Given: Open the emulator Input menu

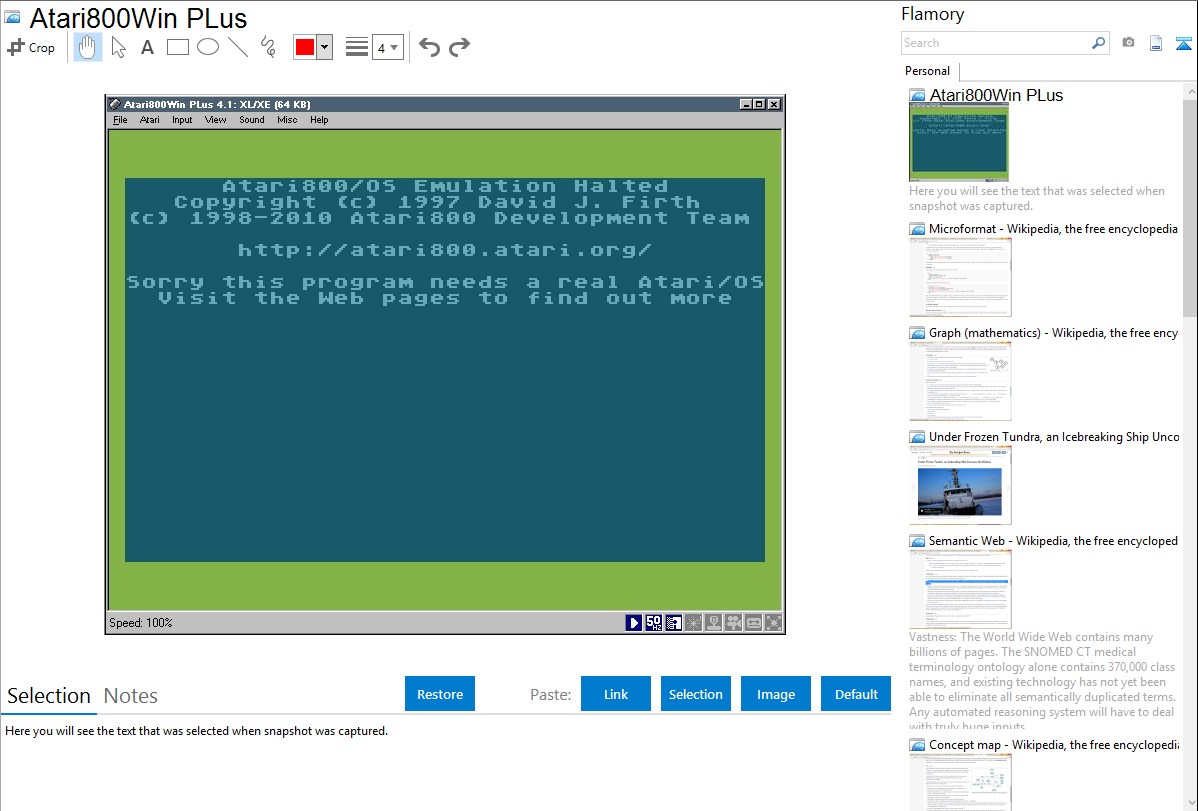Looking at the screenshot, I should coord(182,120).
